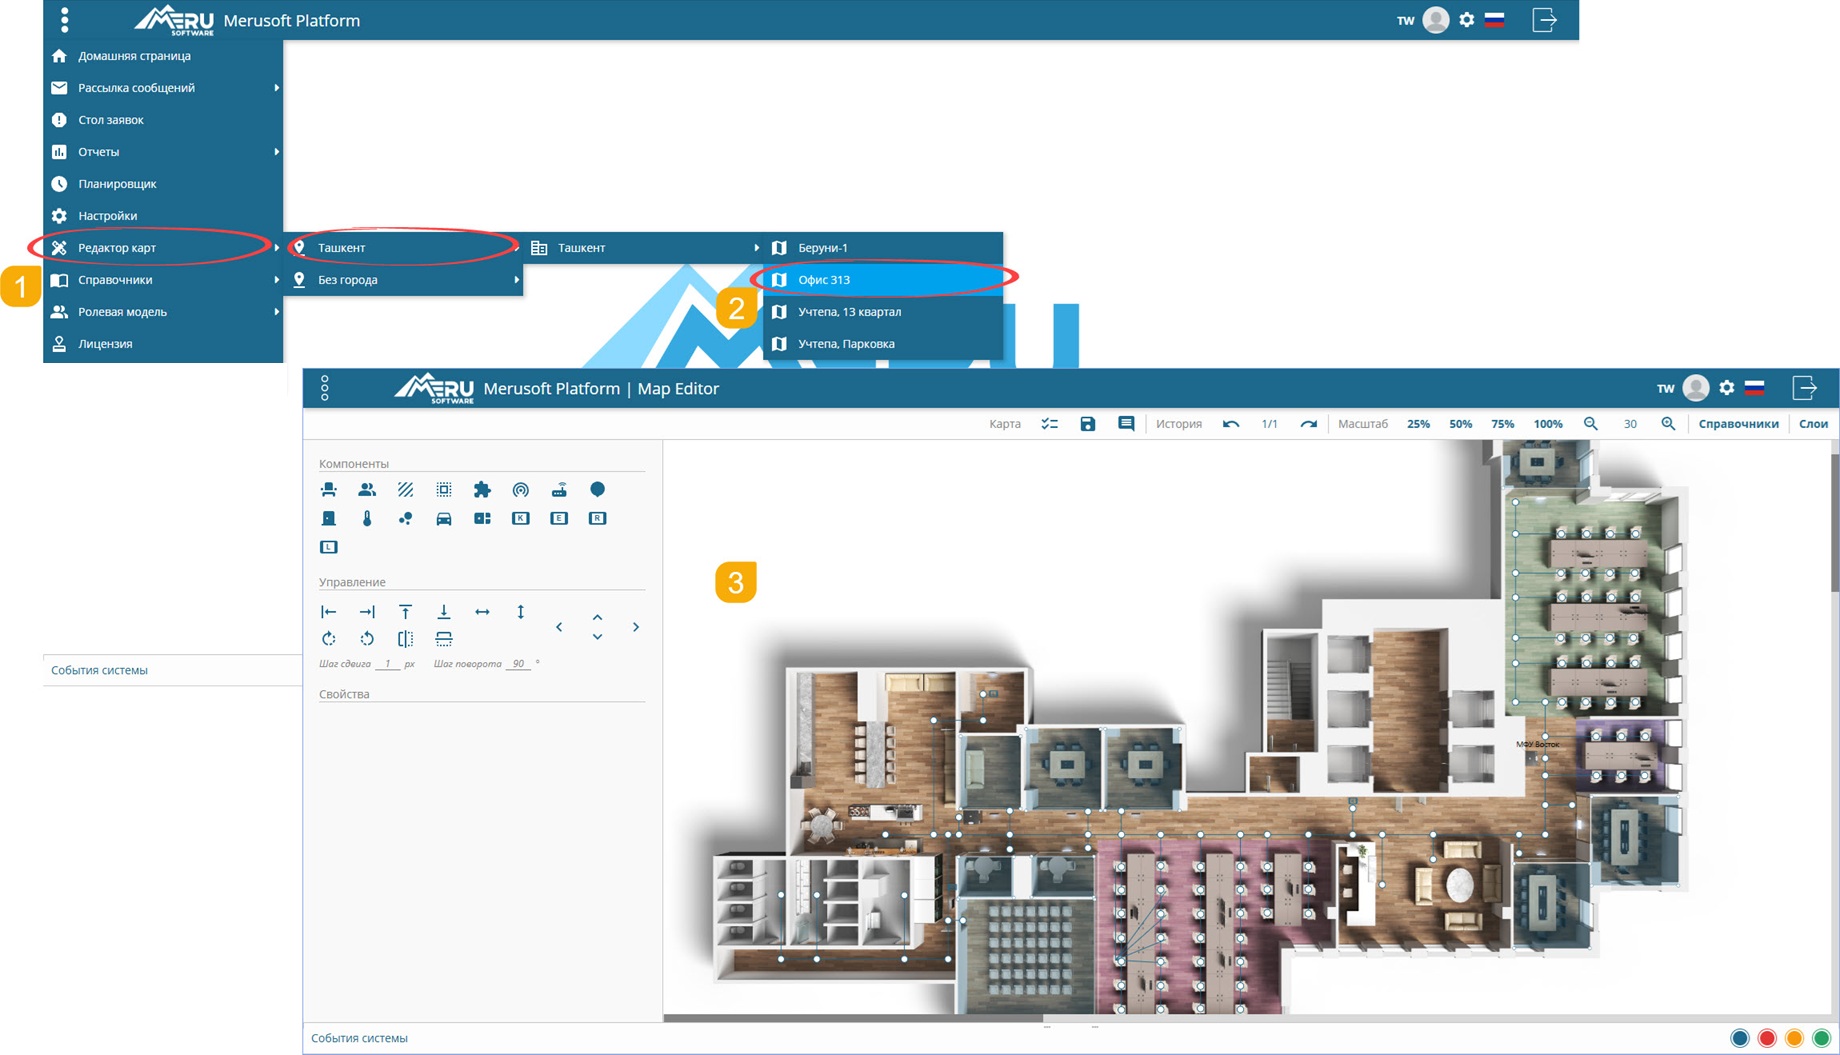The height and width of the screenshot is (1055, 1840).
Task: Click the red status circle
Action: 1767,1038
